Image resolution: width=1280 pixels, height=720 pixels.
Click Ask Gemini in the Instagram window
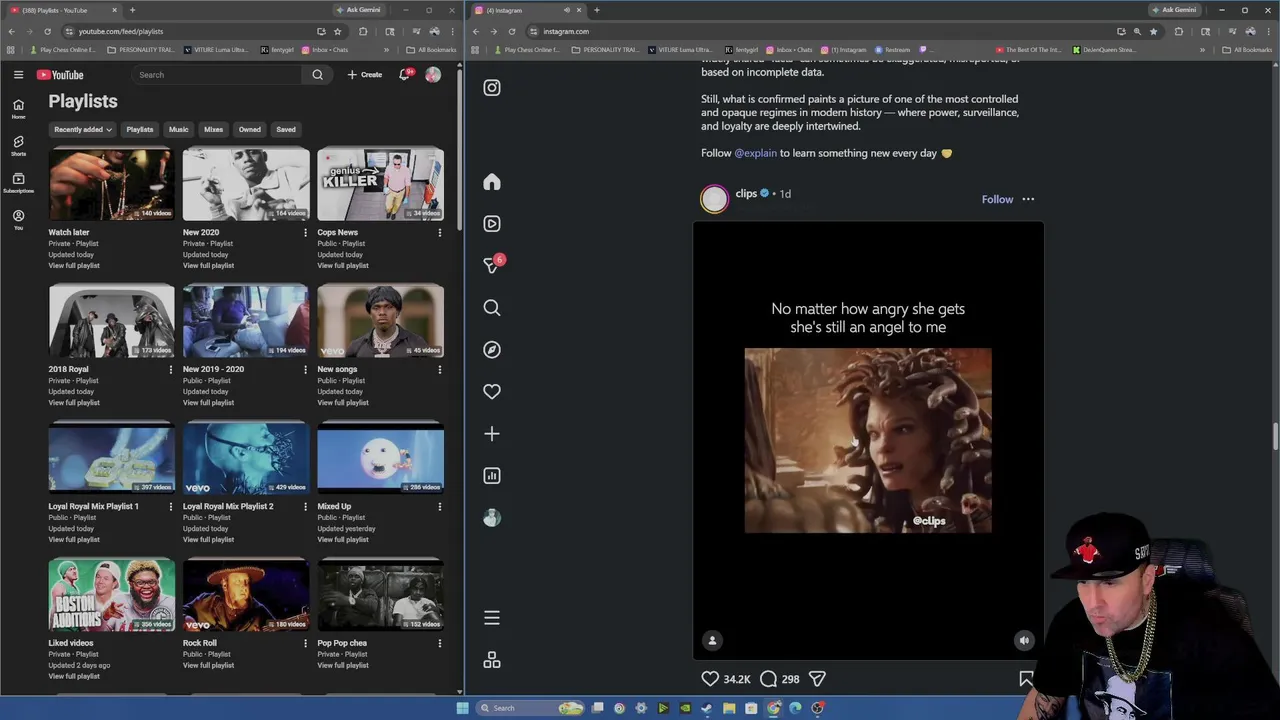[1174, 10]
